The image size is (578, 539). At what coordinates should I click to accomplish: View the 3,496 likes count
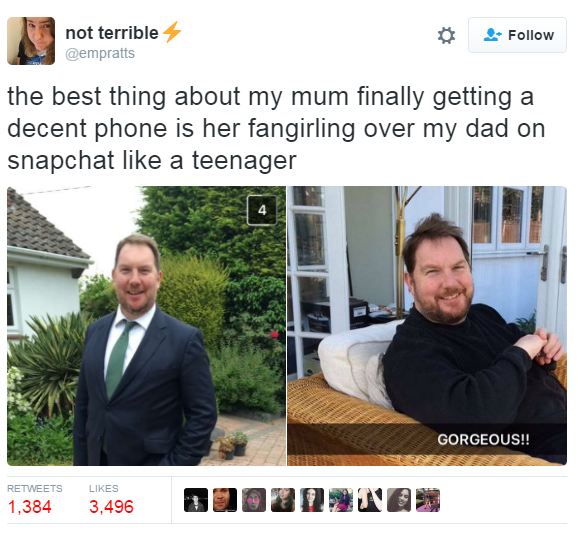[111, 507]
